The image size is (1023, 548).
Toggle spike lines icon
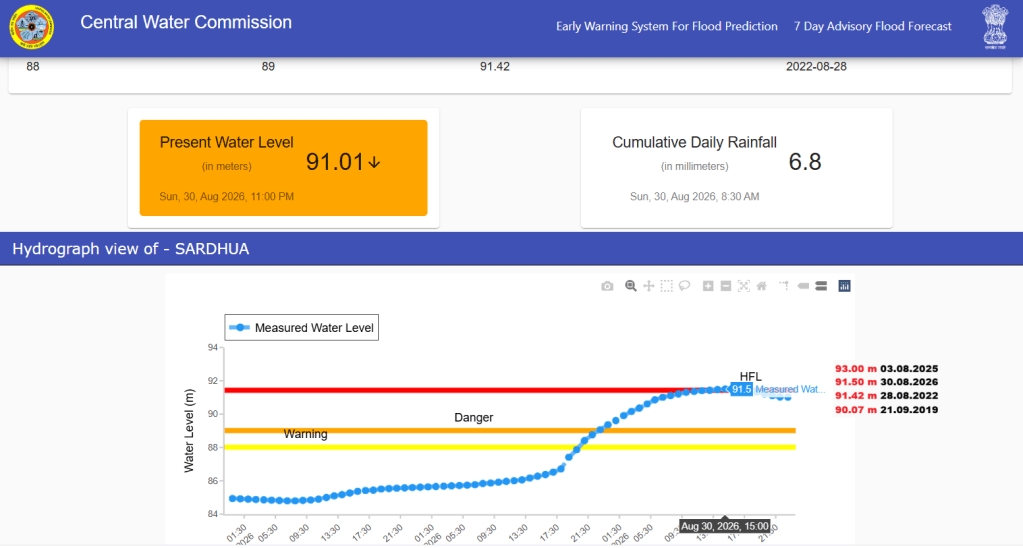point(784,286)
